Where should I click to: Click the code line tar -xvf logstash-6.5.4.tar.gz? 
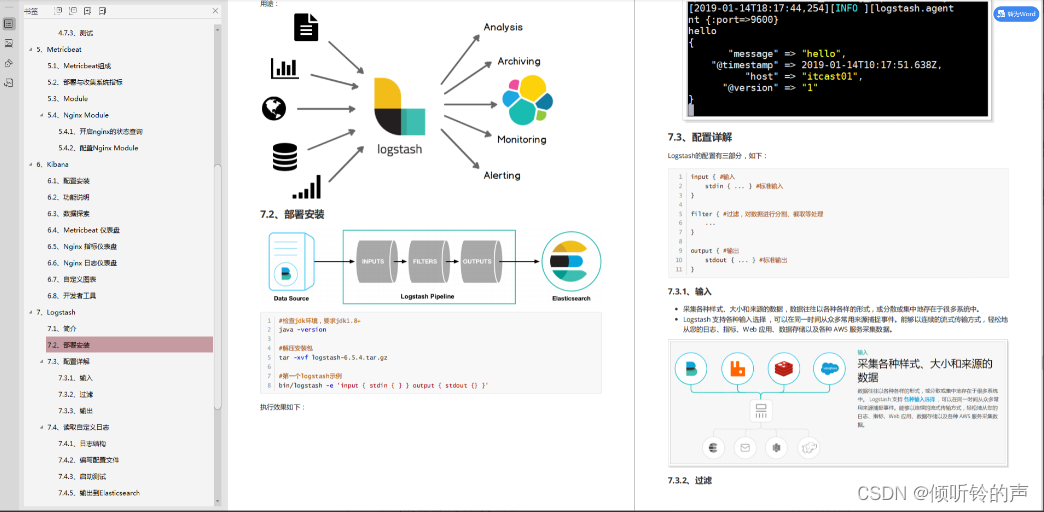[x=333, y=358]
